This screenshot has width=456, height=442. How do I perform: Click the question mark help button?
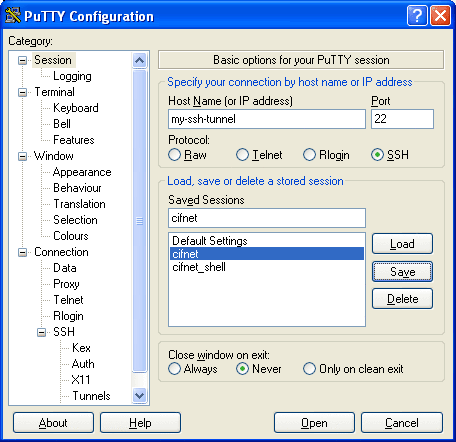pyautogui.click(x=417, y=16)
